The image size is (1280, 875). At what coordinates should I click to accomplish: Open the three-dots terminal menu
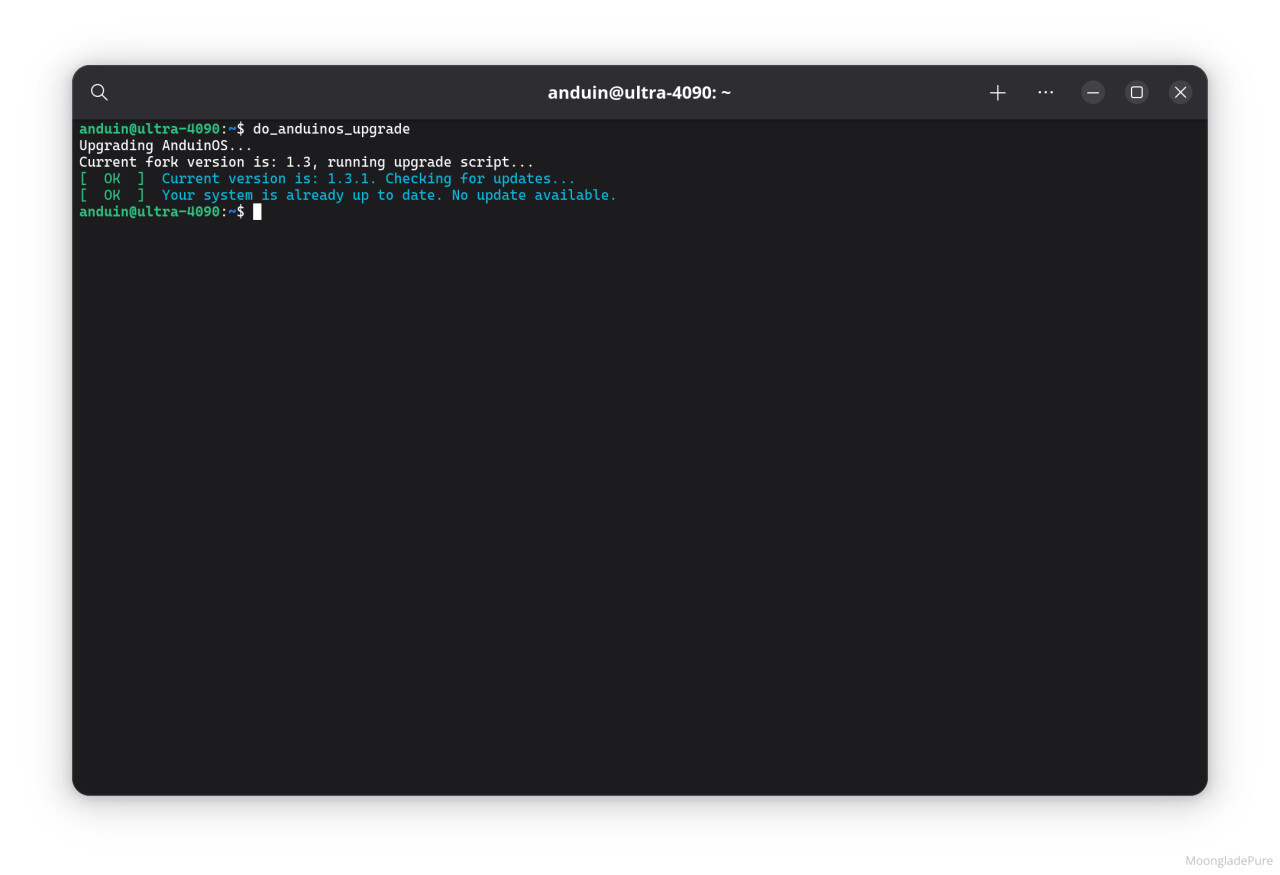[1045, 92]
